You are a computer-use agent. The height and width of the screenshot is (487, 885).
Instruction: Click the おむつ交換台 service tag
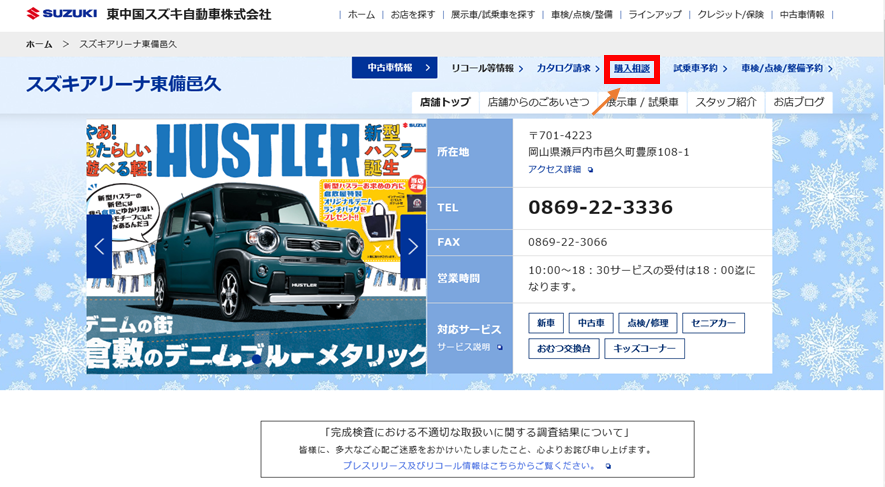[x=564, y=349]
